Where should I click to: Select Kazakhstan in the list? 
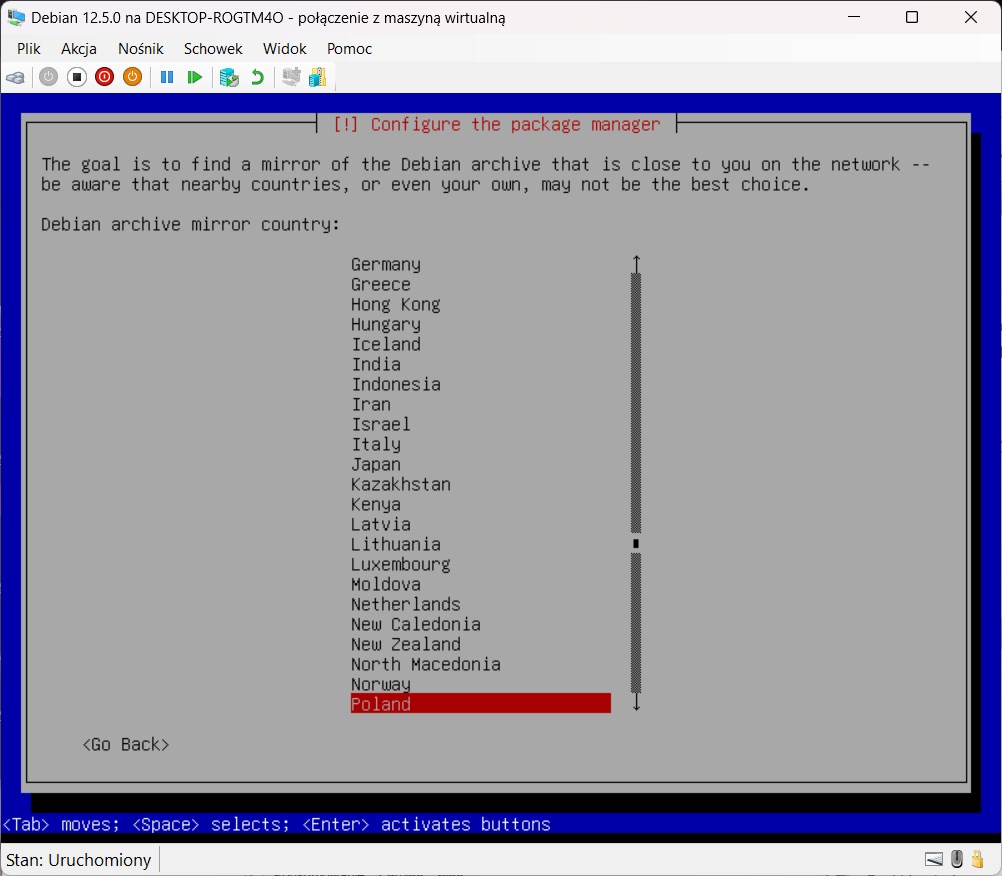[401, 484]
